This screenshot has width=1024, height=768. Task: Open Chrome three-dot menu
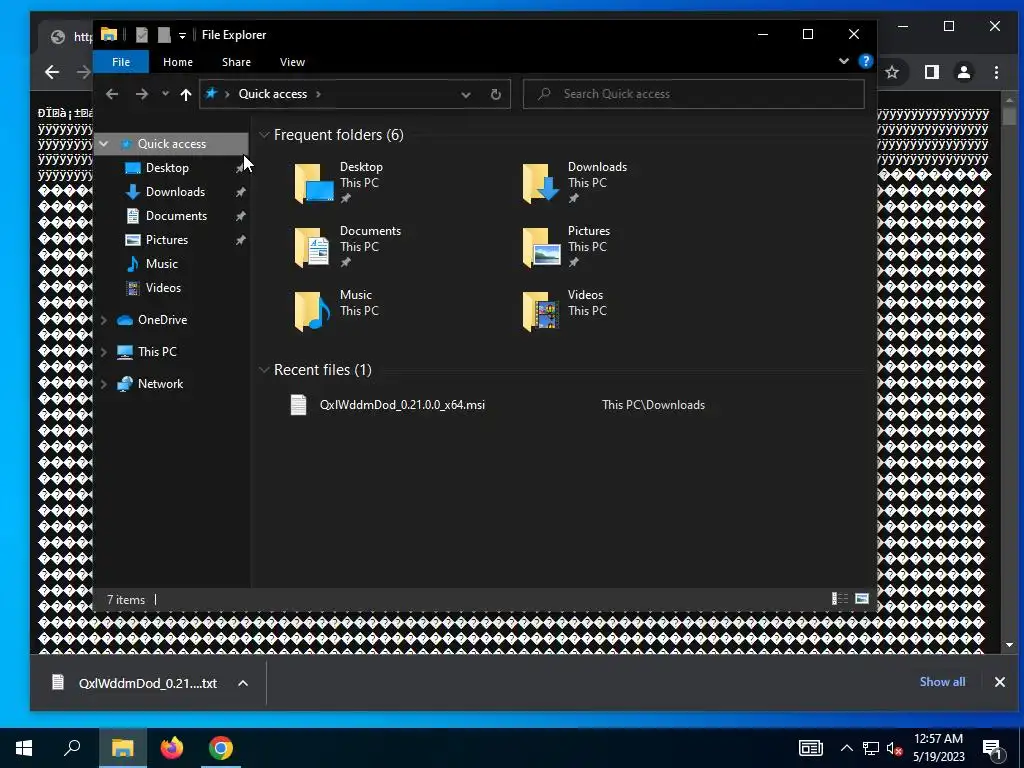point(997,72)
